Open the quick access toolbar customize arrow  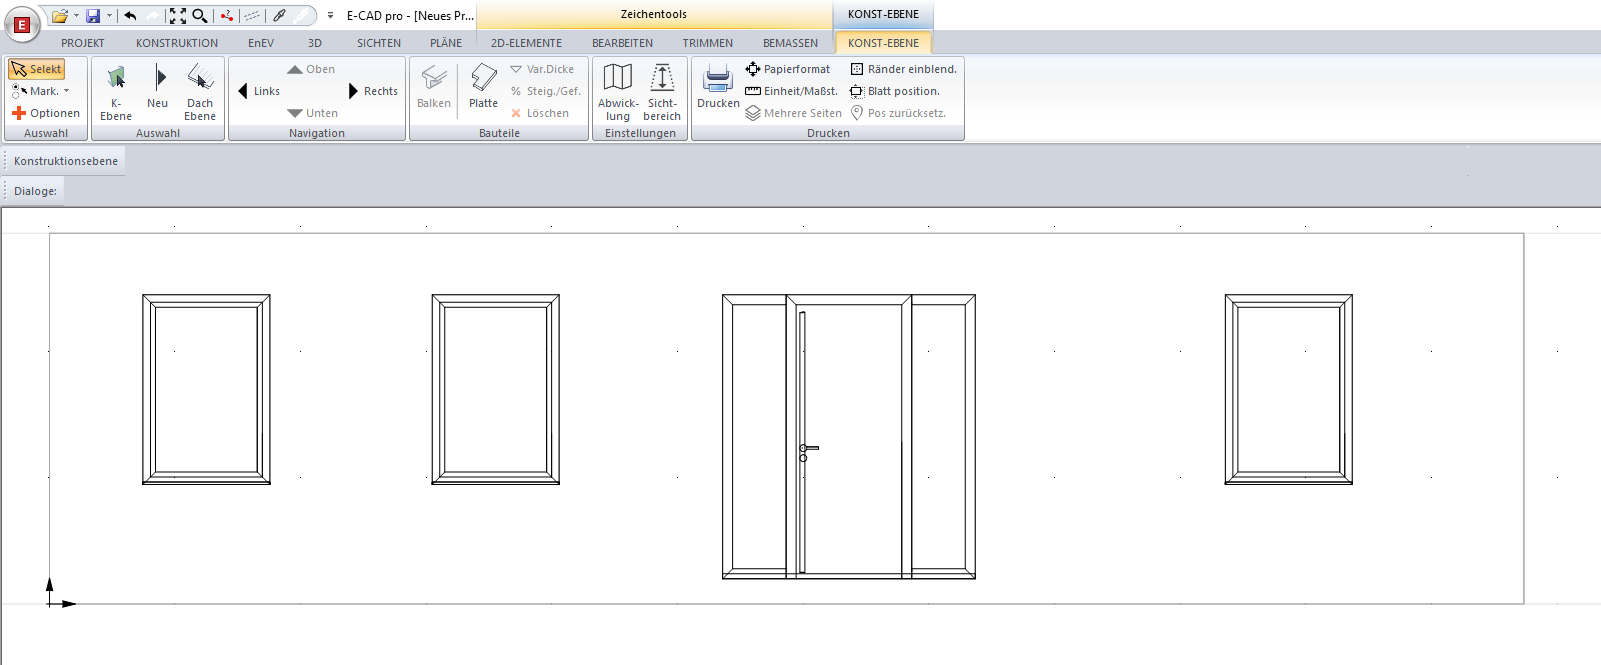click(x=330, y=16)
